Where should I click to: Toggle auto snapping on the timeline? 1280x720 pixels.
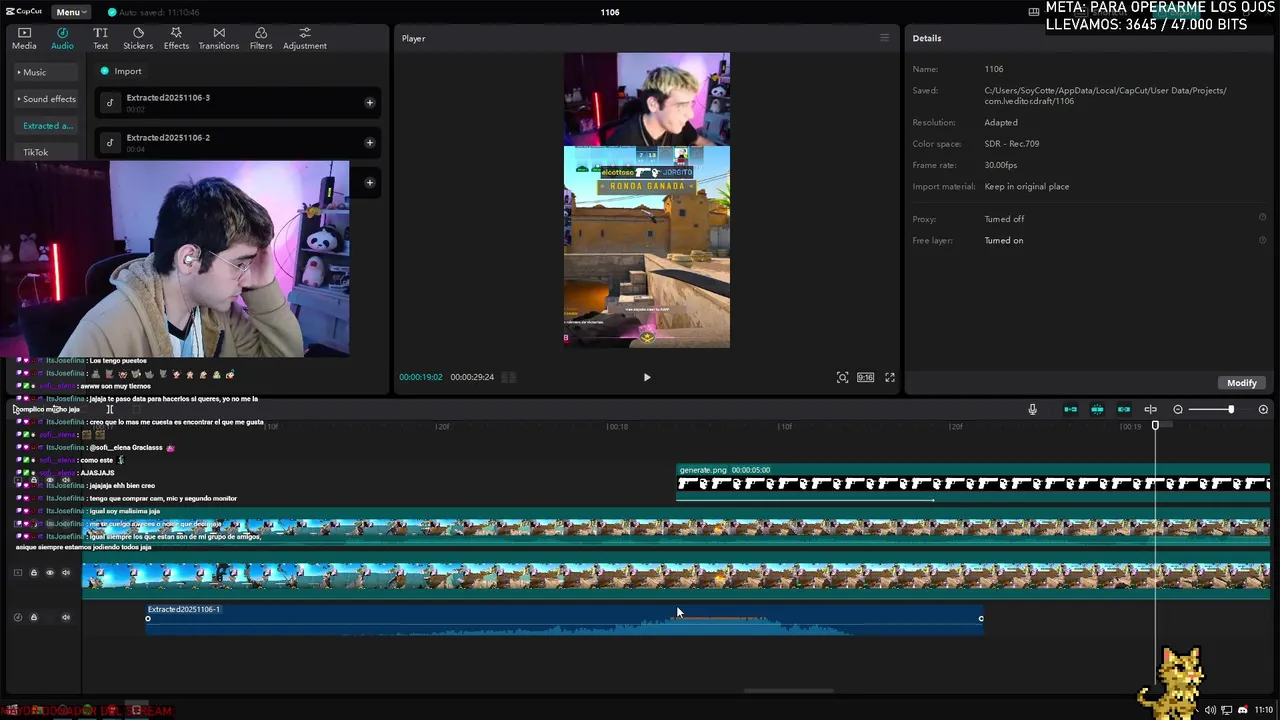point(1097,409)
